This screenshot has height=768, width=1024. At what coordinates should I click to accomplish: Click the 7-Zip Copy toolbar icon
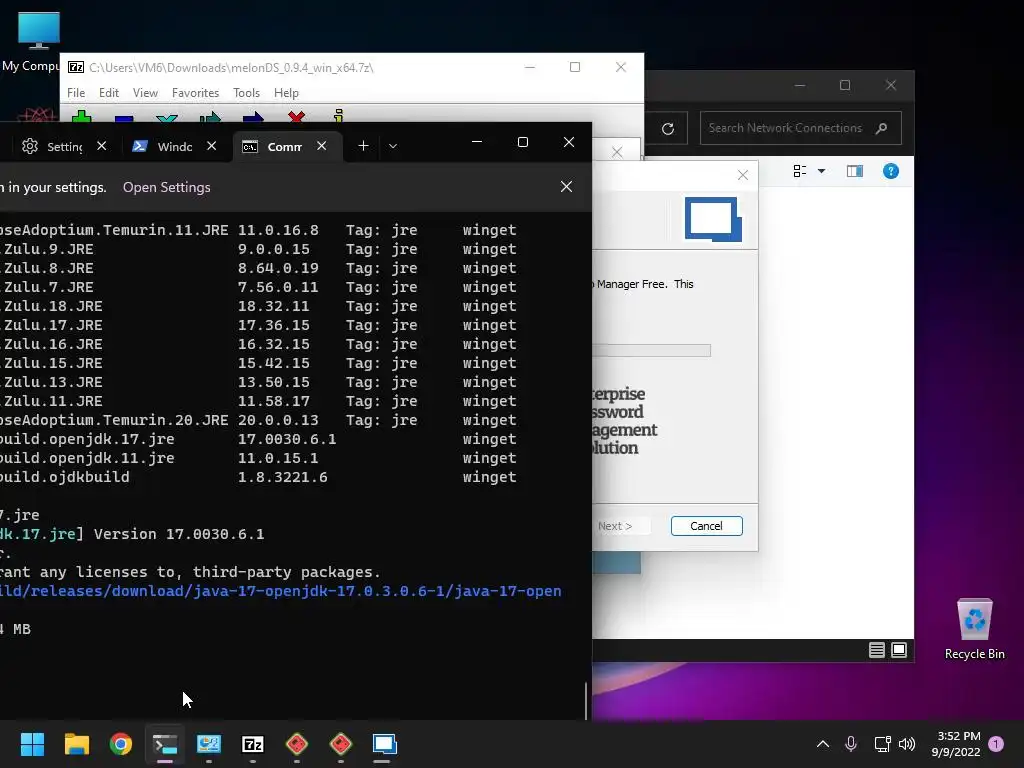pos(210,117)
